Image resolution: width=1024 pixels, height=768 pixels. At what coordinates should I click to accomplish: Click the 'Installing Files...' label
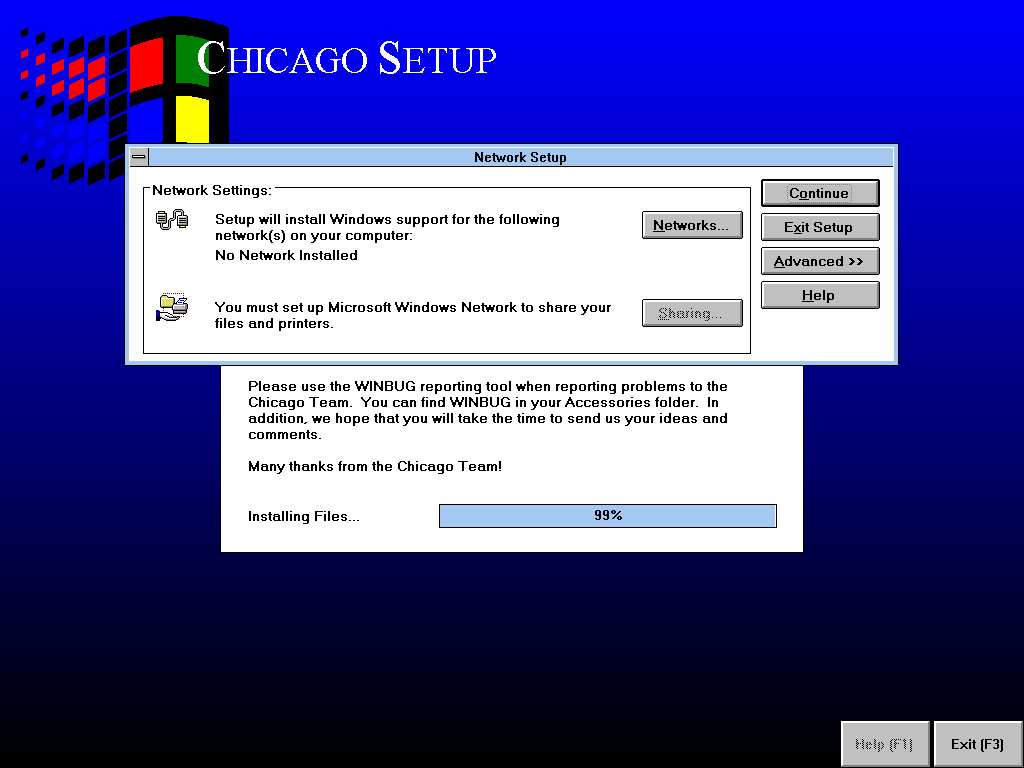(x=304, y=517)
